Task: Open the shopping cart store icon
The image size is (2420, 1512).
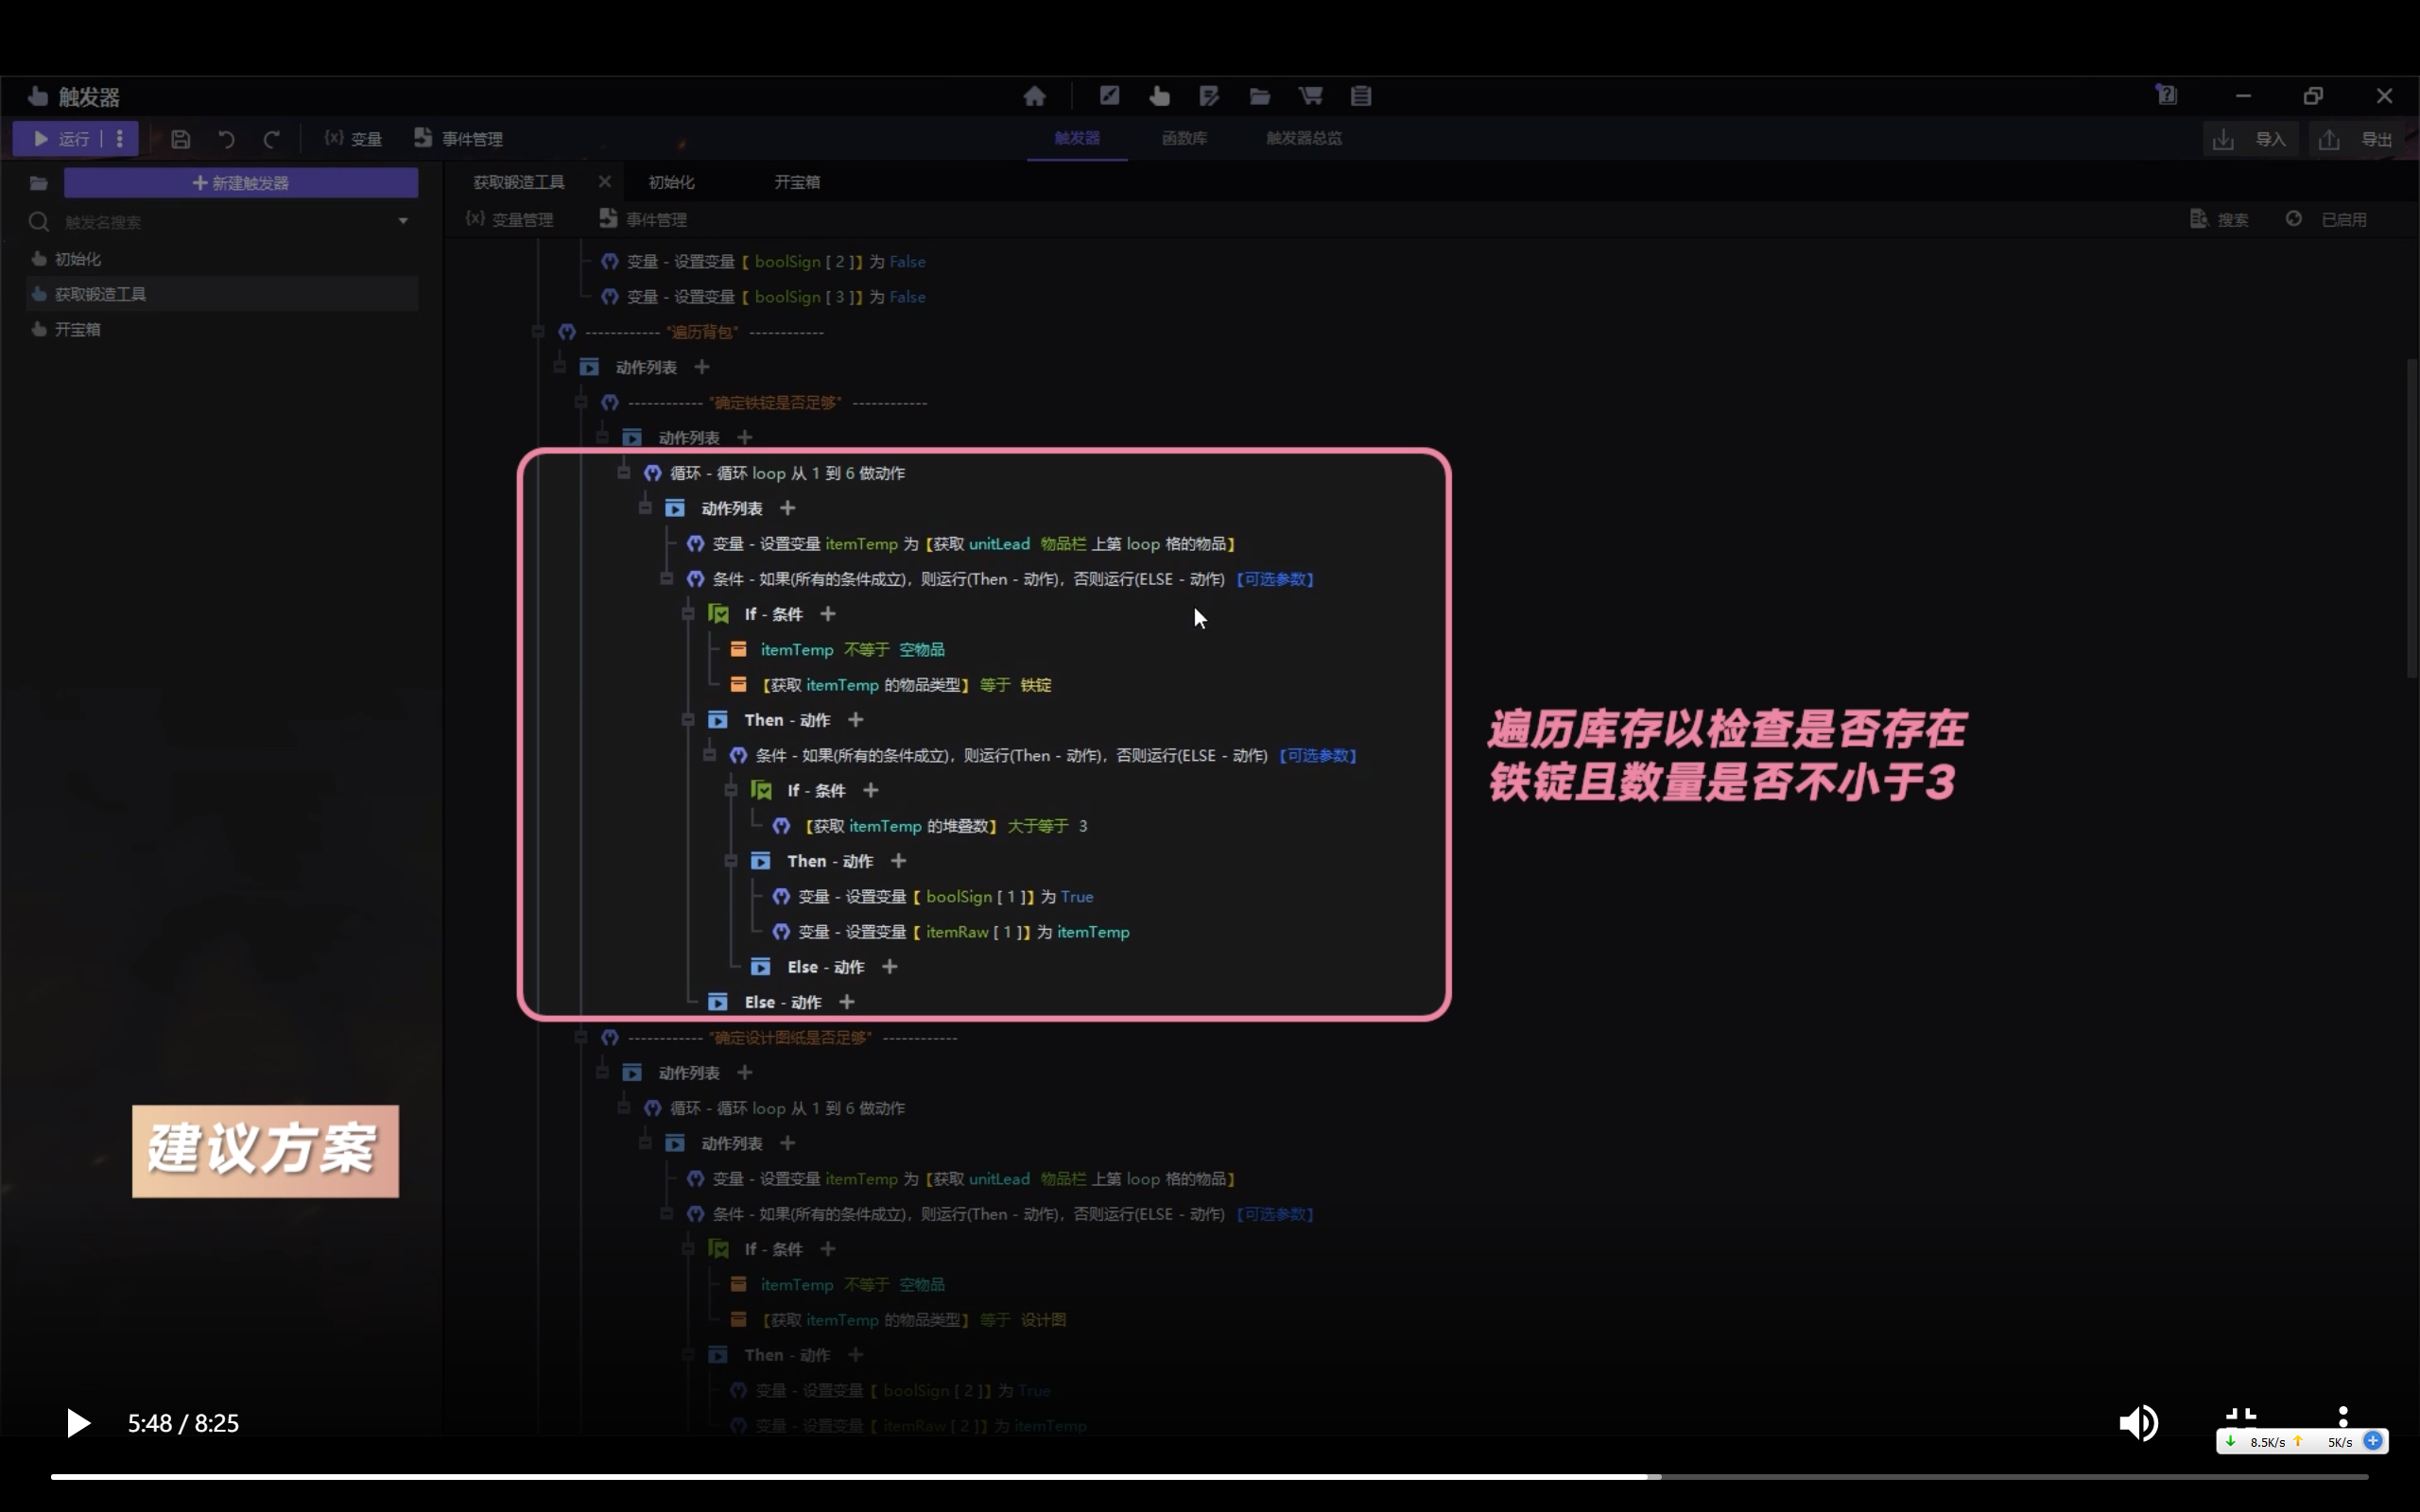Action: tap(1310, 96)
